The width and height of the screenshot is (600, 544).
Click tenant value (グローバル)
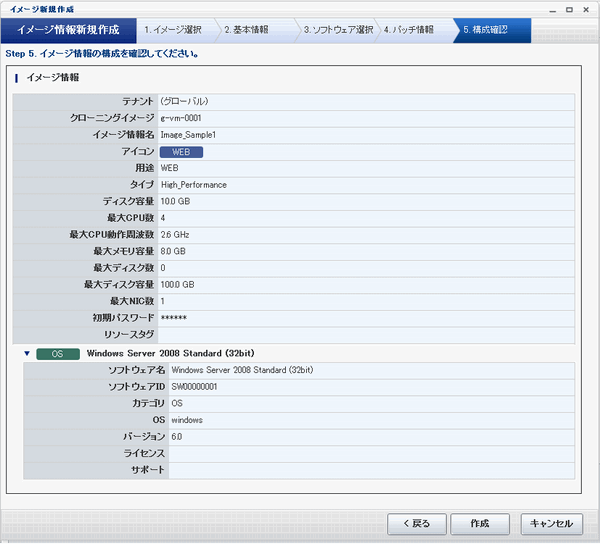[x=184, y=101]
